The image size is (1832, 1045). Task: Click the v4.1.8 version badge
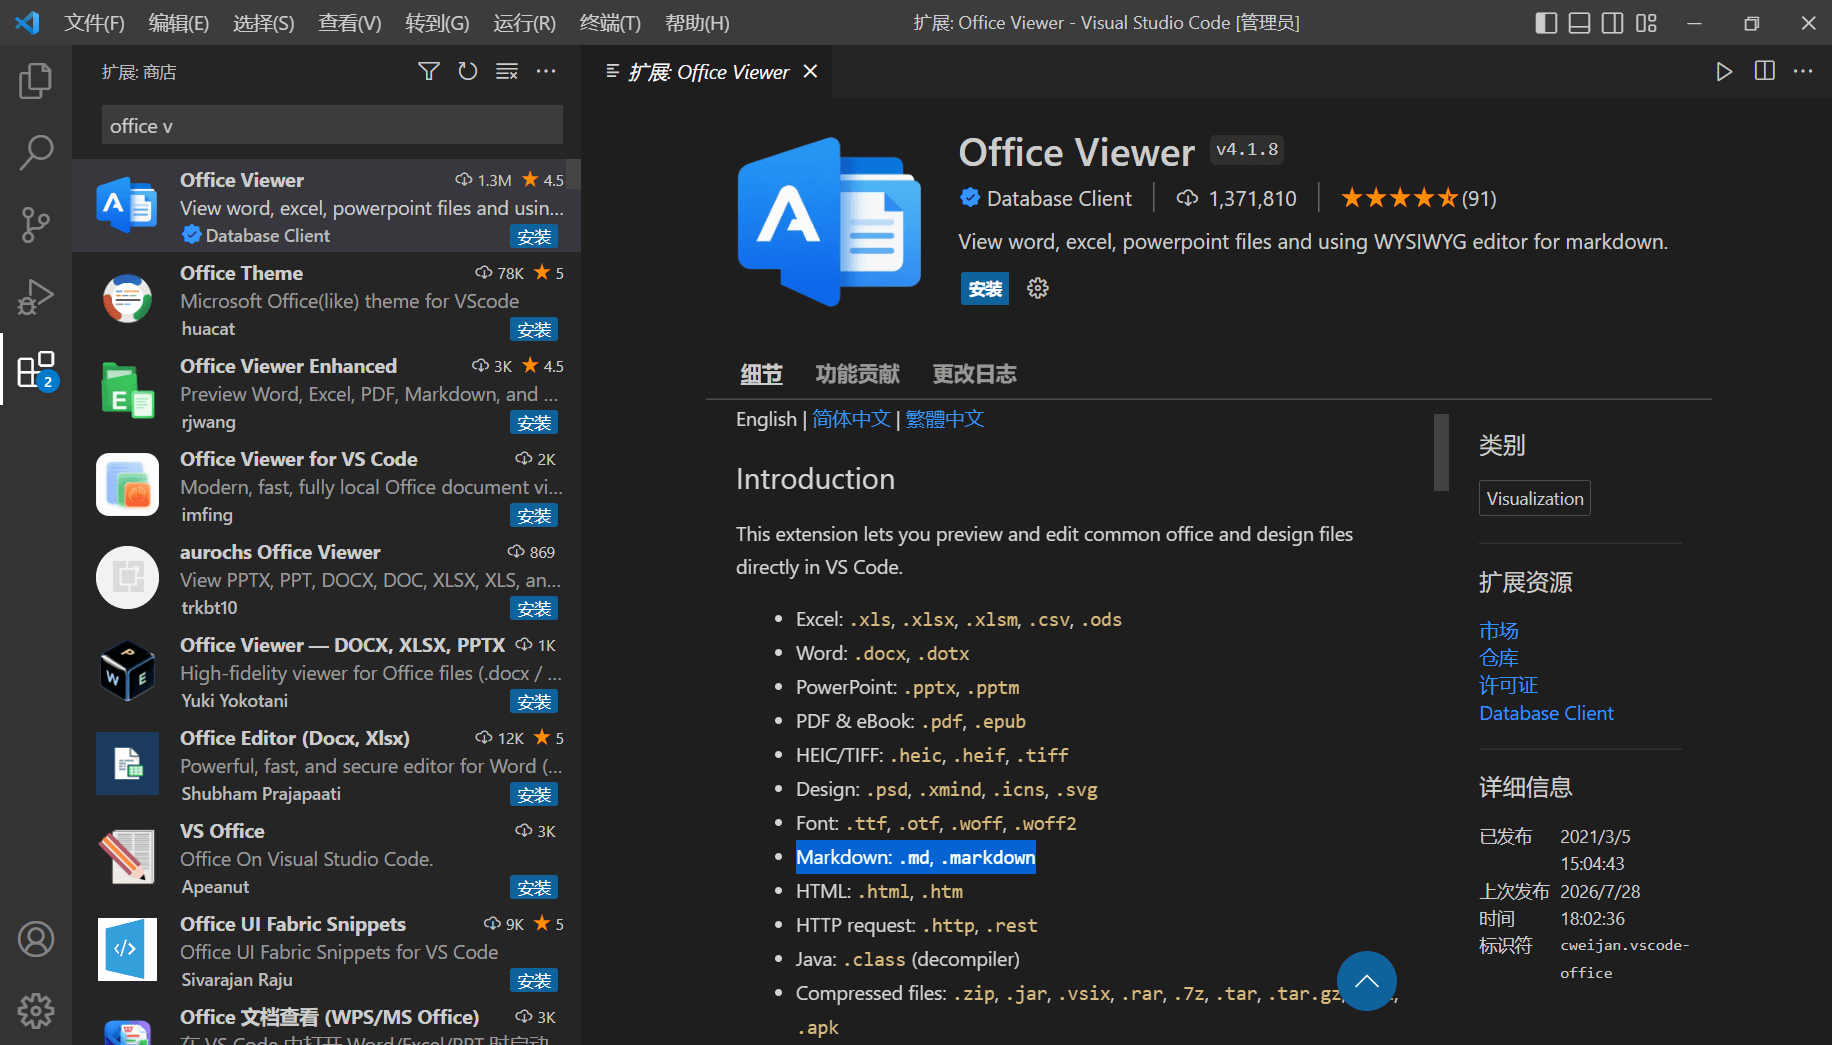click(x=1247, y=149)
